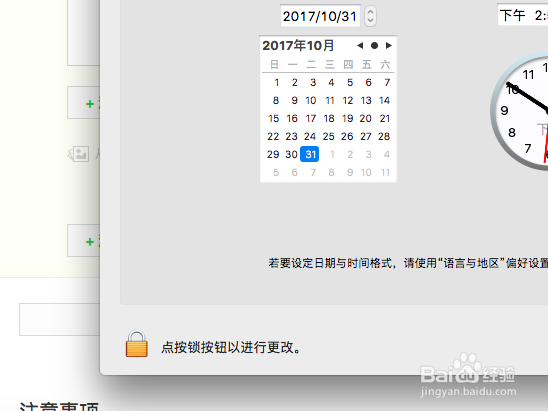
Task: Select October 12 in calendar
Action: (348, 101)
